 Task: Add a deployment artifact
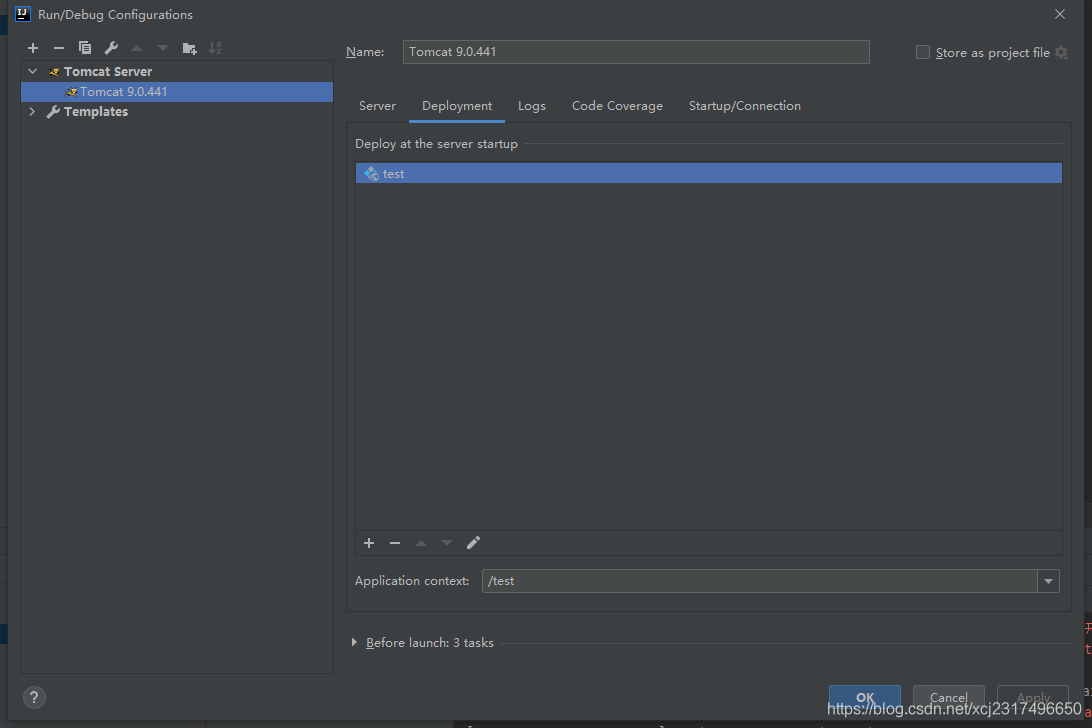click(x=369, y=543)
